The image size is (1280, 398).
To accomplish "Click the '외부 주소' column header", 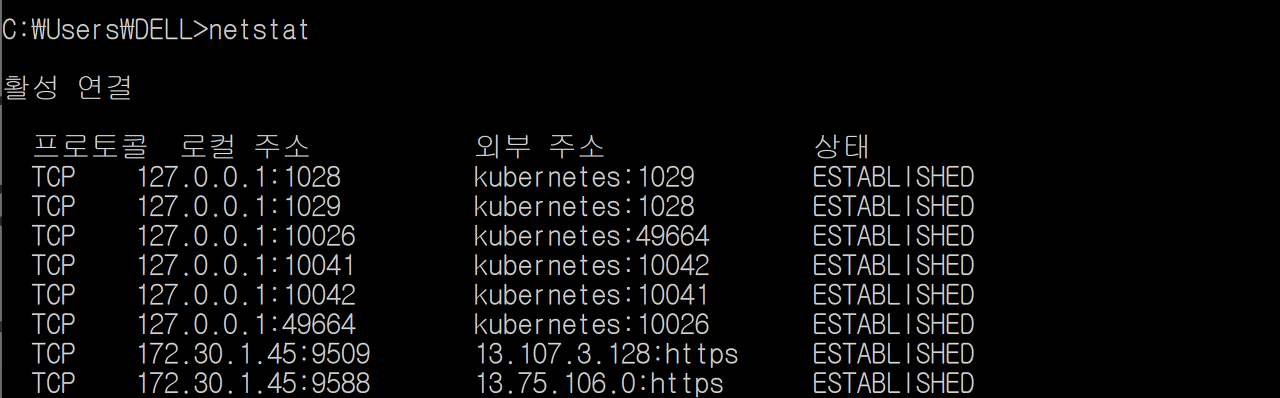I will (539, 147).
